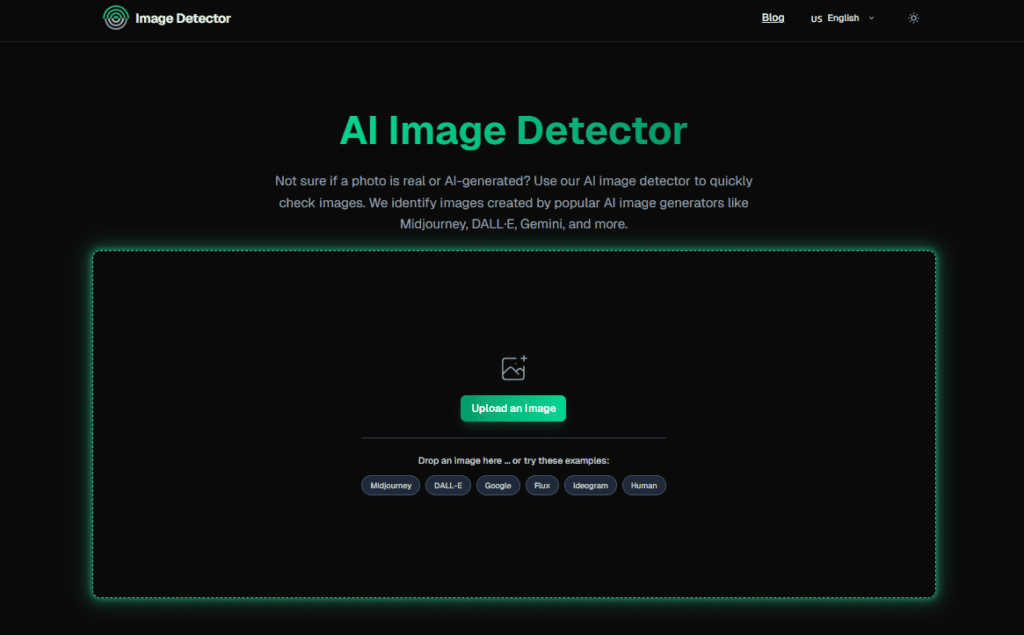The image size is (1024, 635).
Task: Open the Blog link in header
Action: click(773, 18)
